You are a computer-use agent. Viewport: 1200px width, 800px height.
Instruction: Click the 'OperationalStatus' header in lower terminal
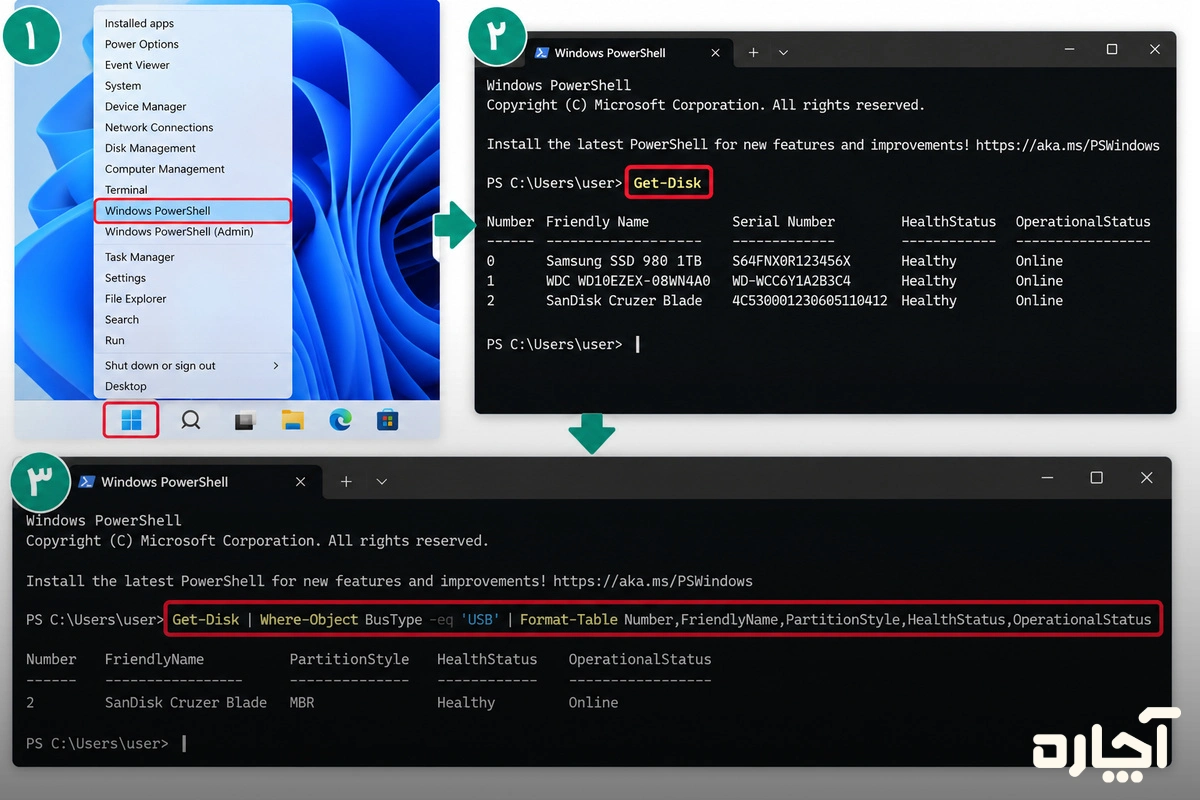click(x=640, y=660)
